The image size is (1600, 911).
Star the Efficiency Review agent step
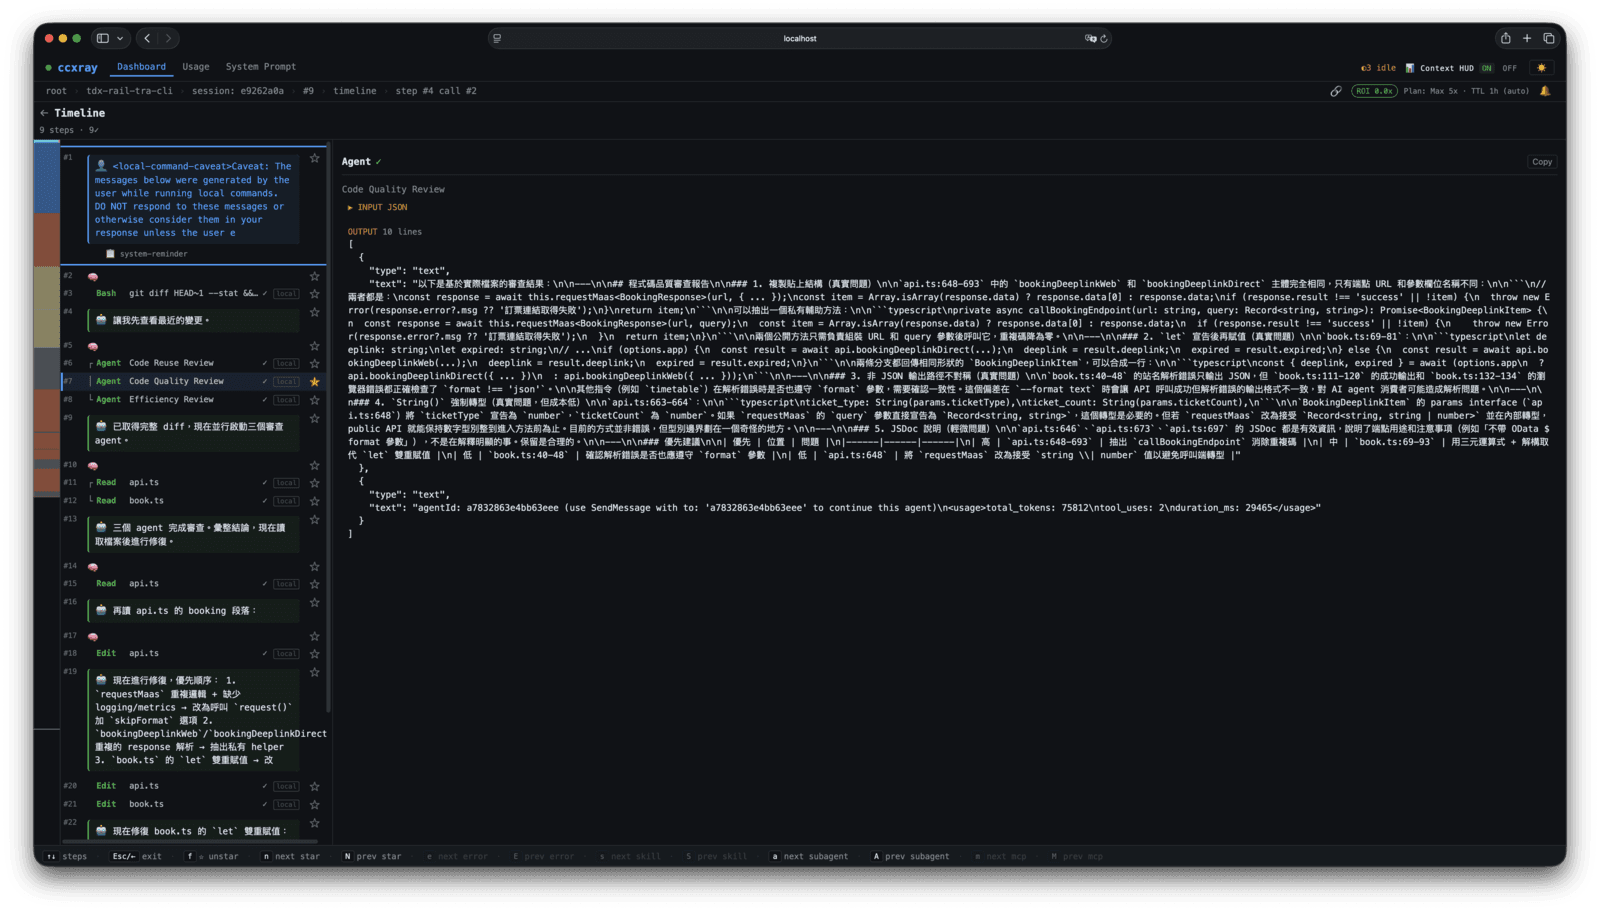(314, 399)
